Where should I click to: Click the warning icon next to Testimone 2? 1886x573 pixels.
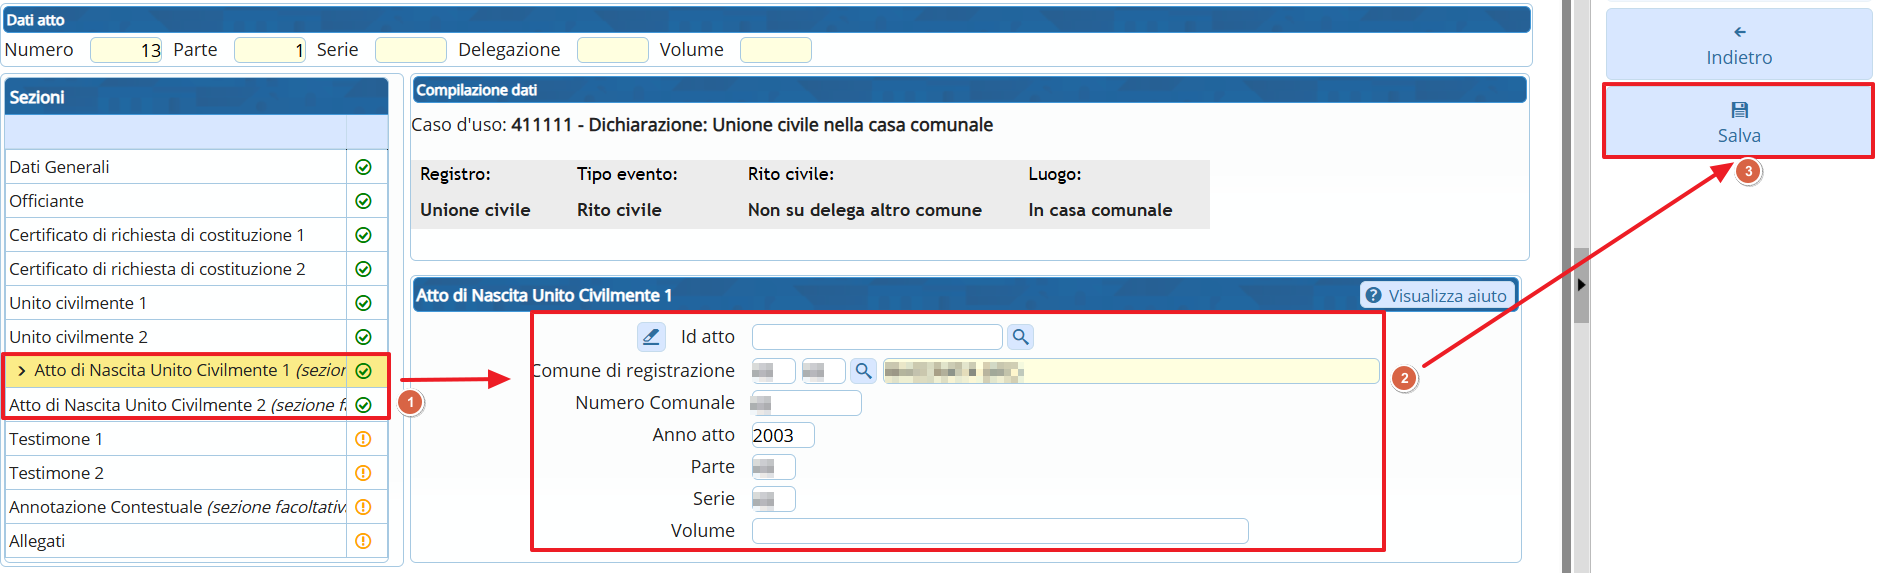coord(364,473)
